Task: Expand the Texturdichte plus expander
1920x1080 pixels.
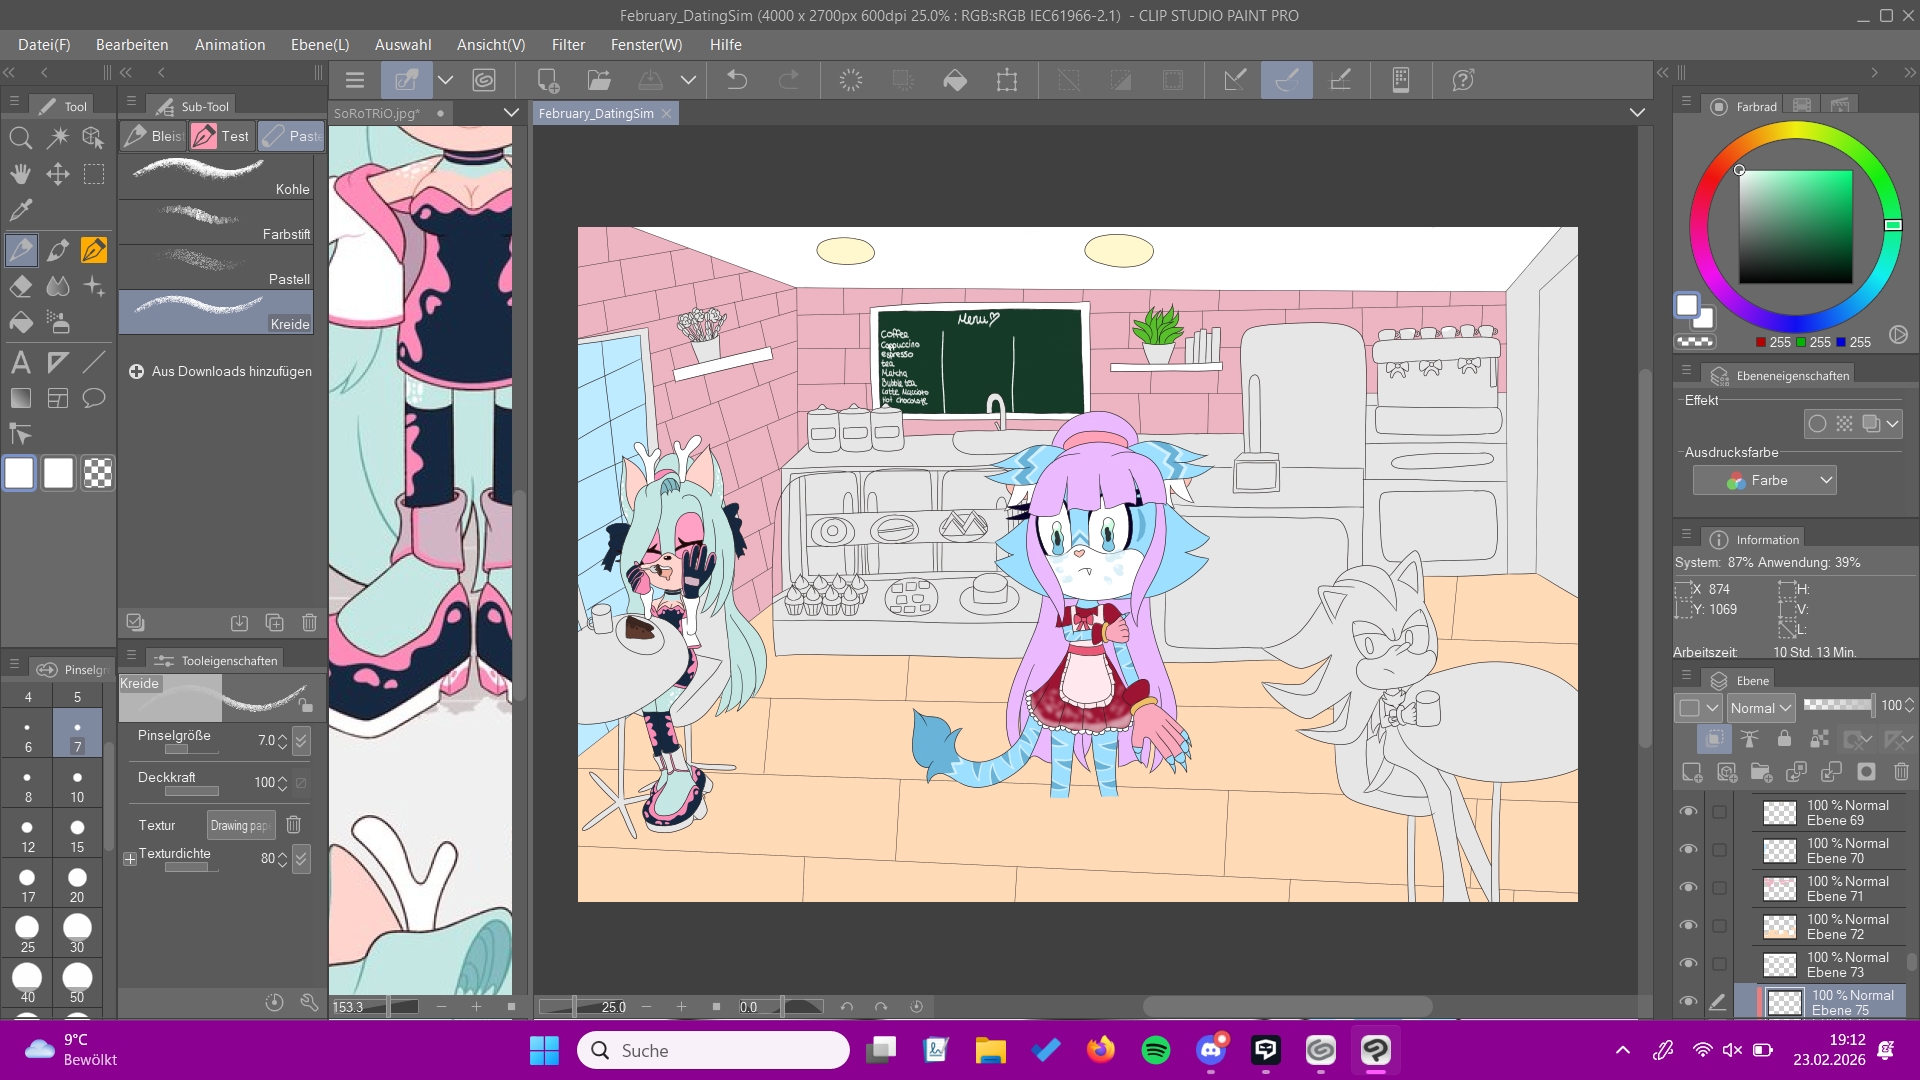Action: pyautogui.click(x=130, y=859)
